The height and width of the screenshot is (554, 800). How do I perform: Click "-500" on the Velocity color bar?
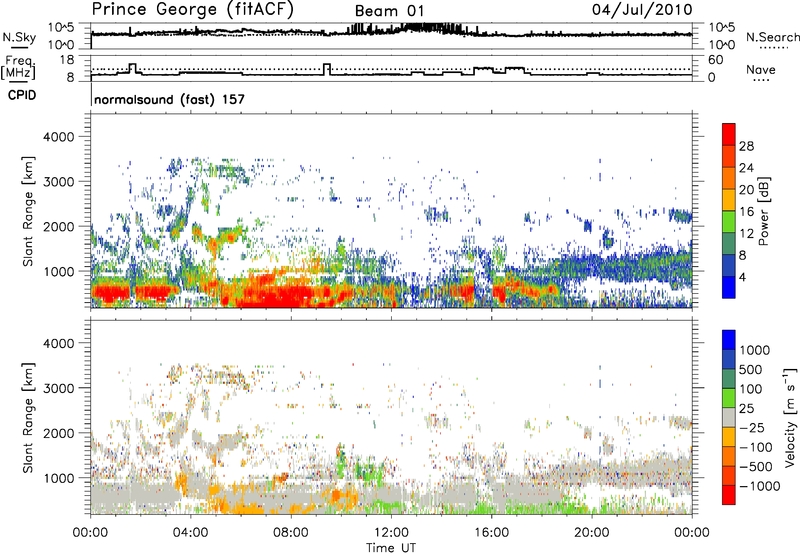(756, 466)
